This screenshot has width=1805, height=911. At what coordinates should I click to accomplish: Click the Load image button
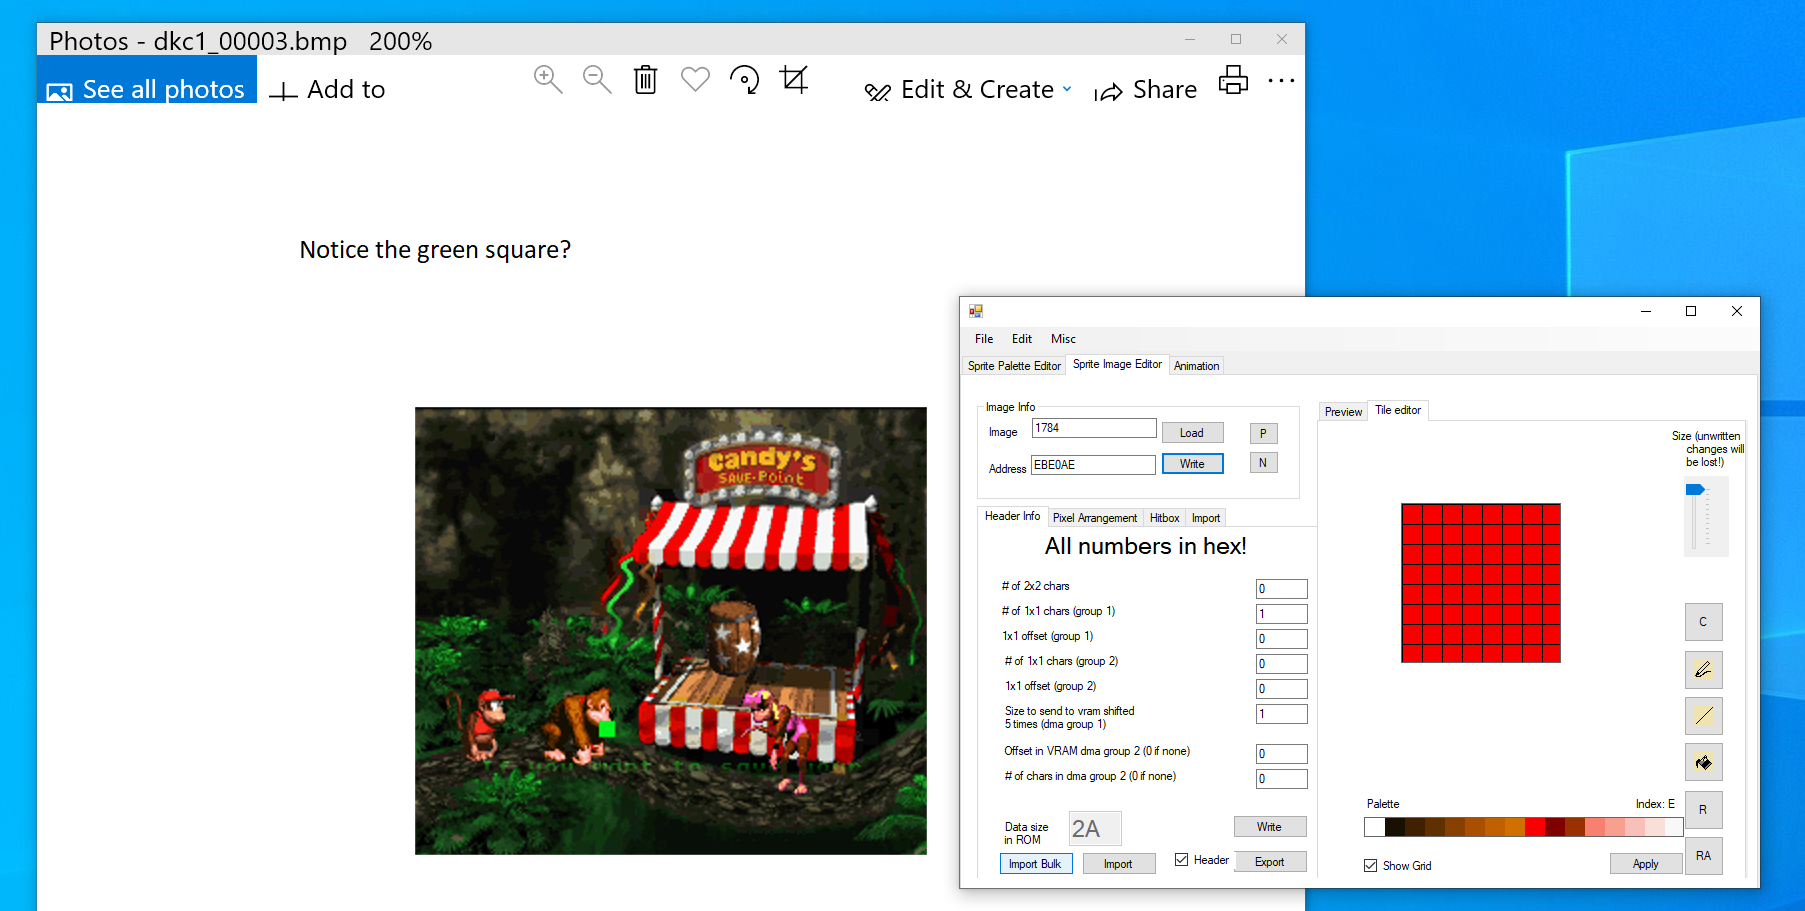click(1192, 433)
